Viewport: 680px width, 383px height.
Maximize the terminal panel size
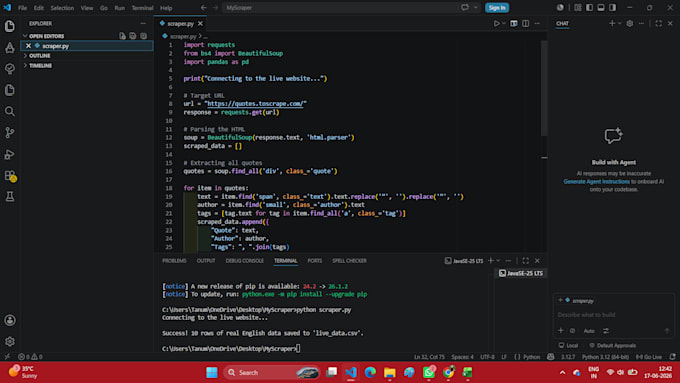[x=526, y=261]
